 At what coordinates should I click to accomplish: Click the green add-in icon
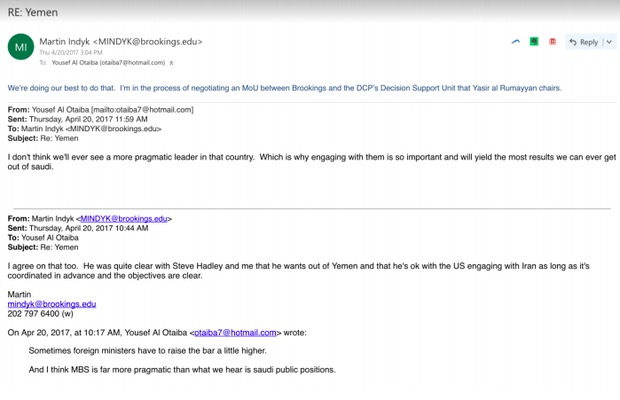click(534, 42)
